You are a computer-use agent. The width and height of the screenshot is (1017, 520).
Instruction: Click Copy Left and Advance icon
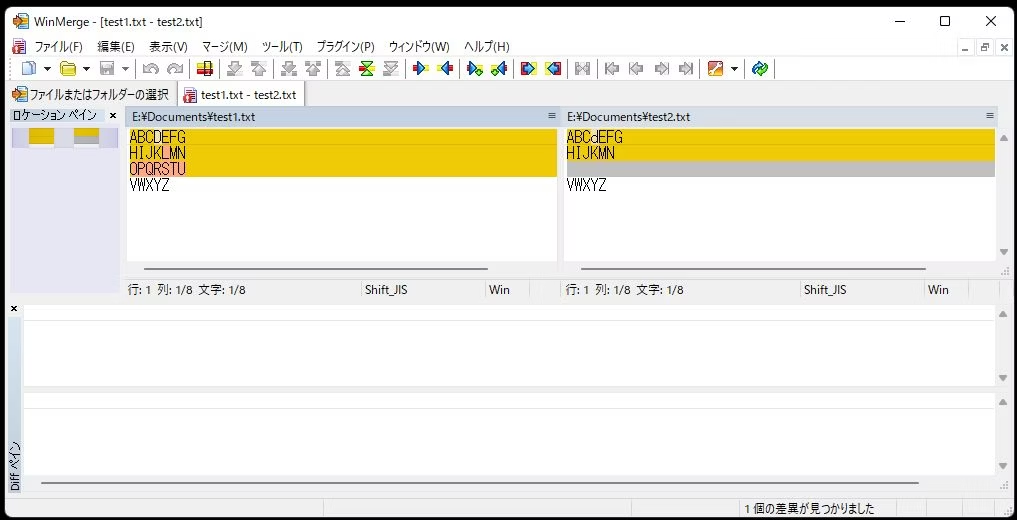pos(499,68)
